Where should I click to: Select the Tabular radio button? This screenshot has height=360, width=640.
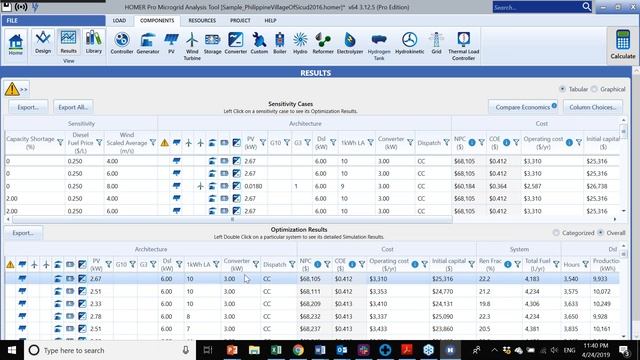click(562, 89)
